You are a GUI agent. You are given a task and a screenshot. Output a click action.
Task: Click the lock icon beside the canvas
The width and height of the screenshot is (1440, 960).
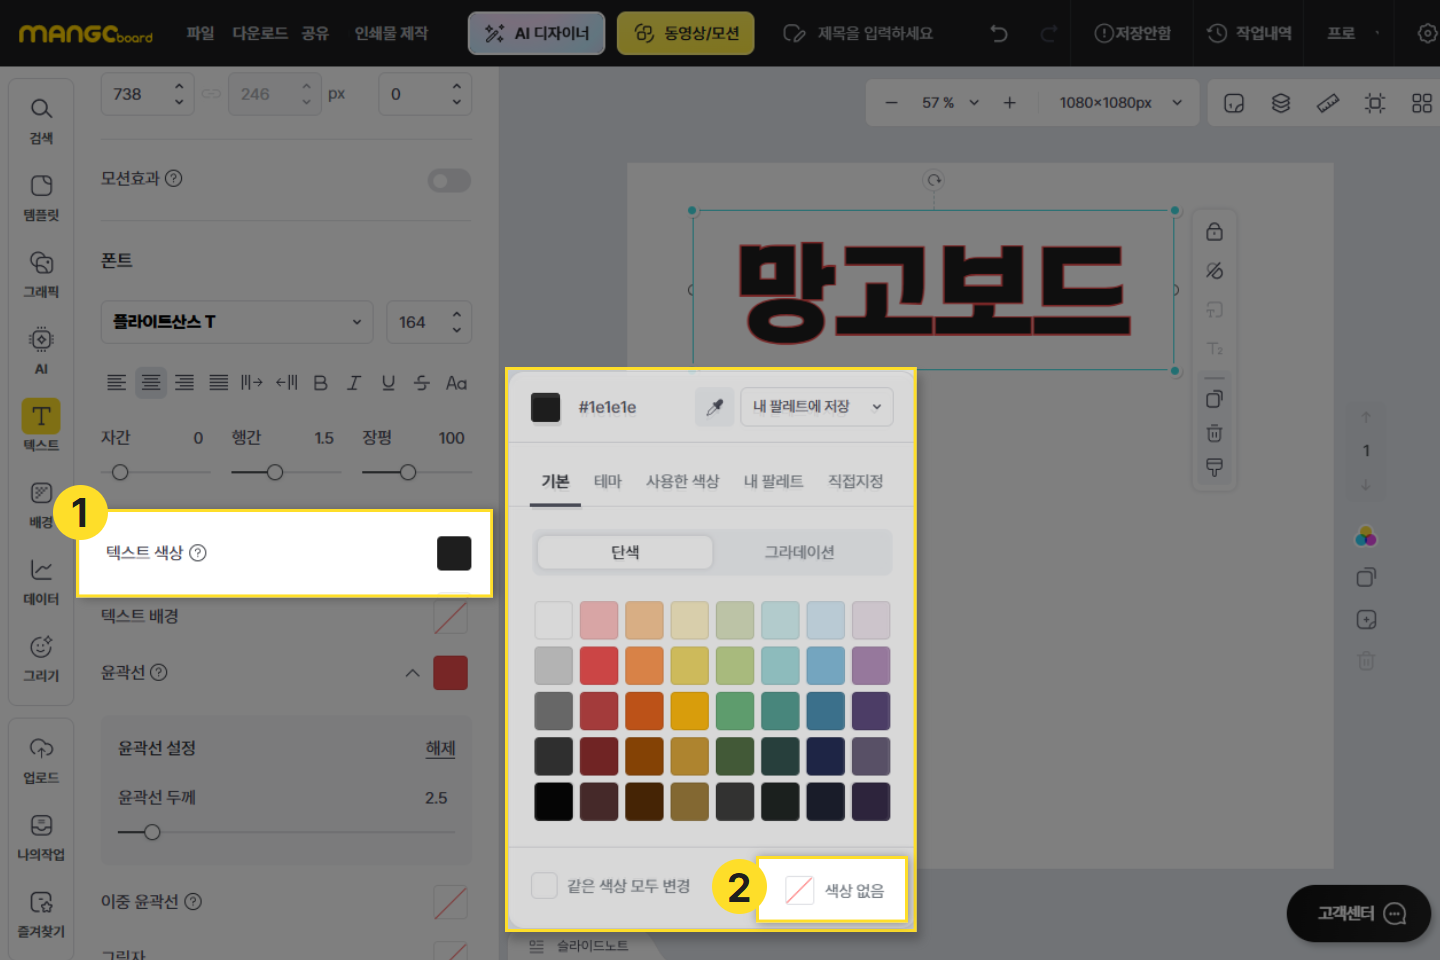1214,232
